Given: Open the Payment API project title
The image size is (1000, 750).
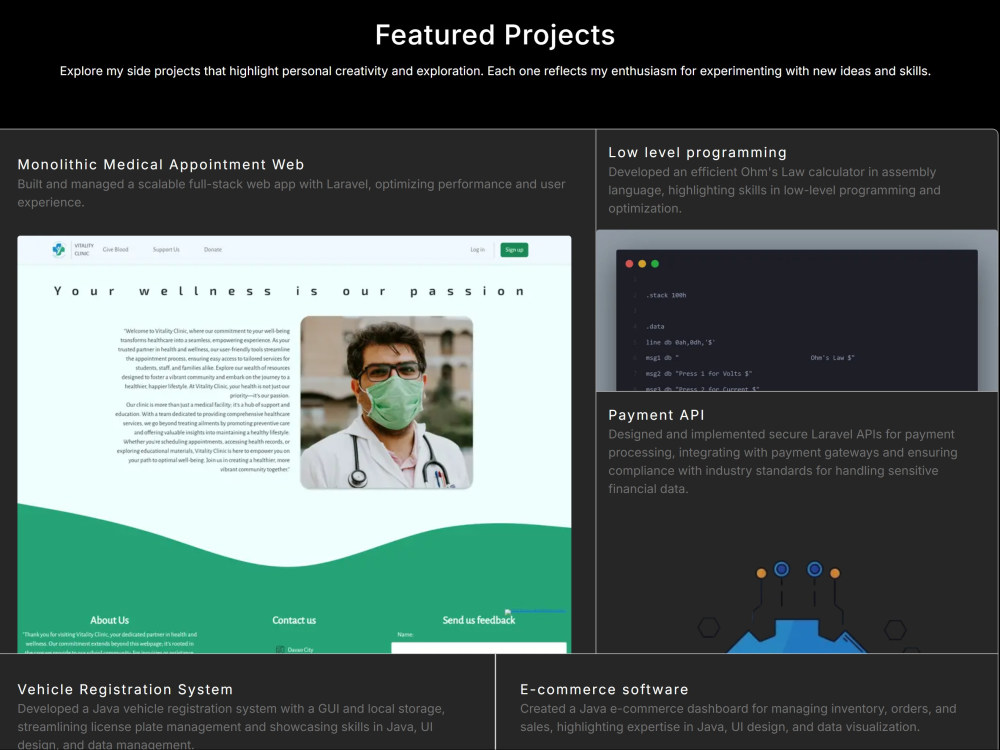Looking at the screenshot, I should 656,415.
